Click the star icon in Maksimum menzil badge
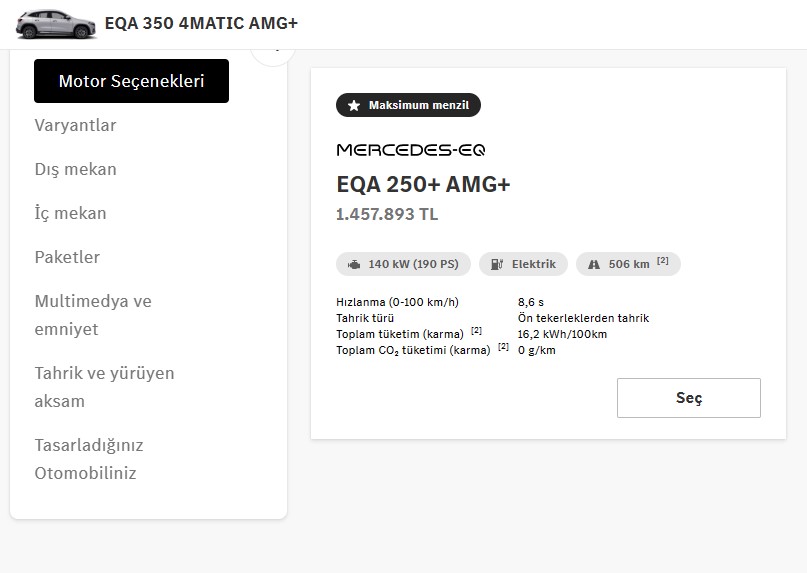Screen dimensions: 807x573 (354, 106)
